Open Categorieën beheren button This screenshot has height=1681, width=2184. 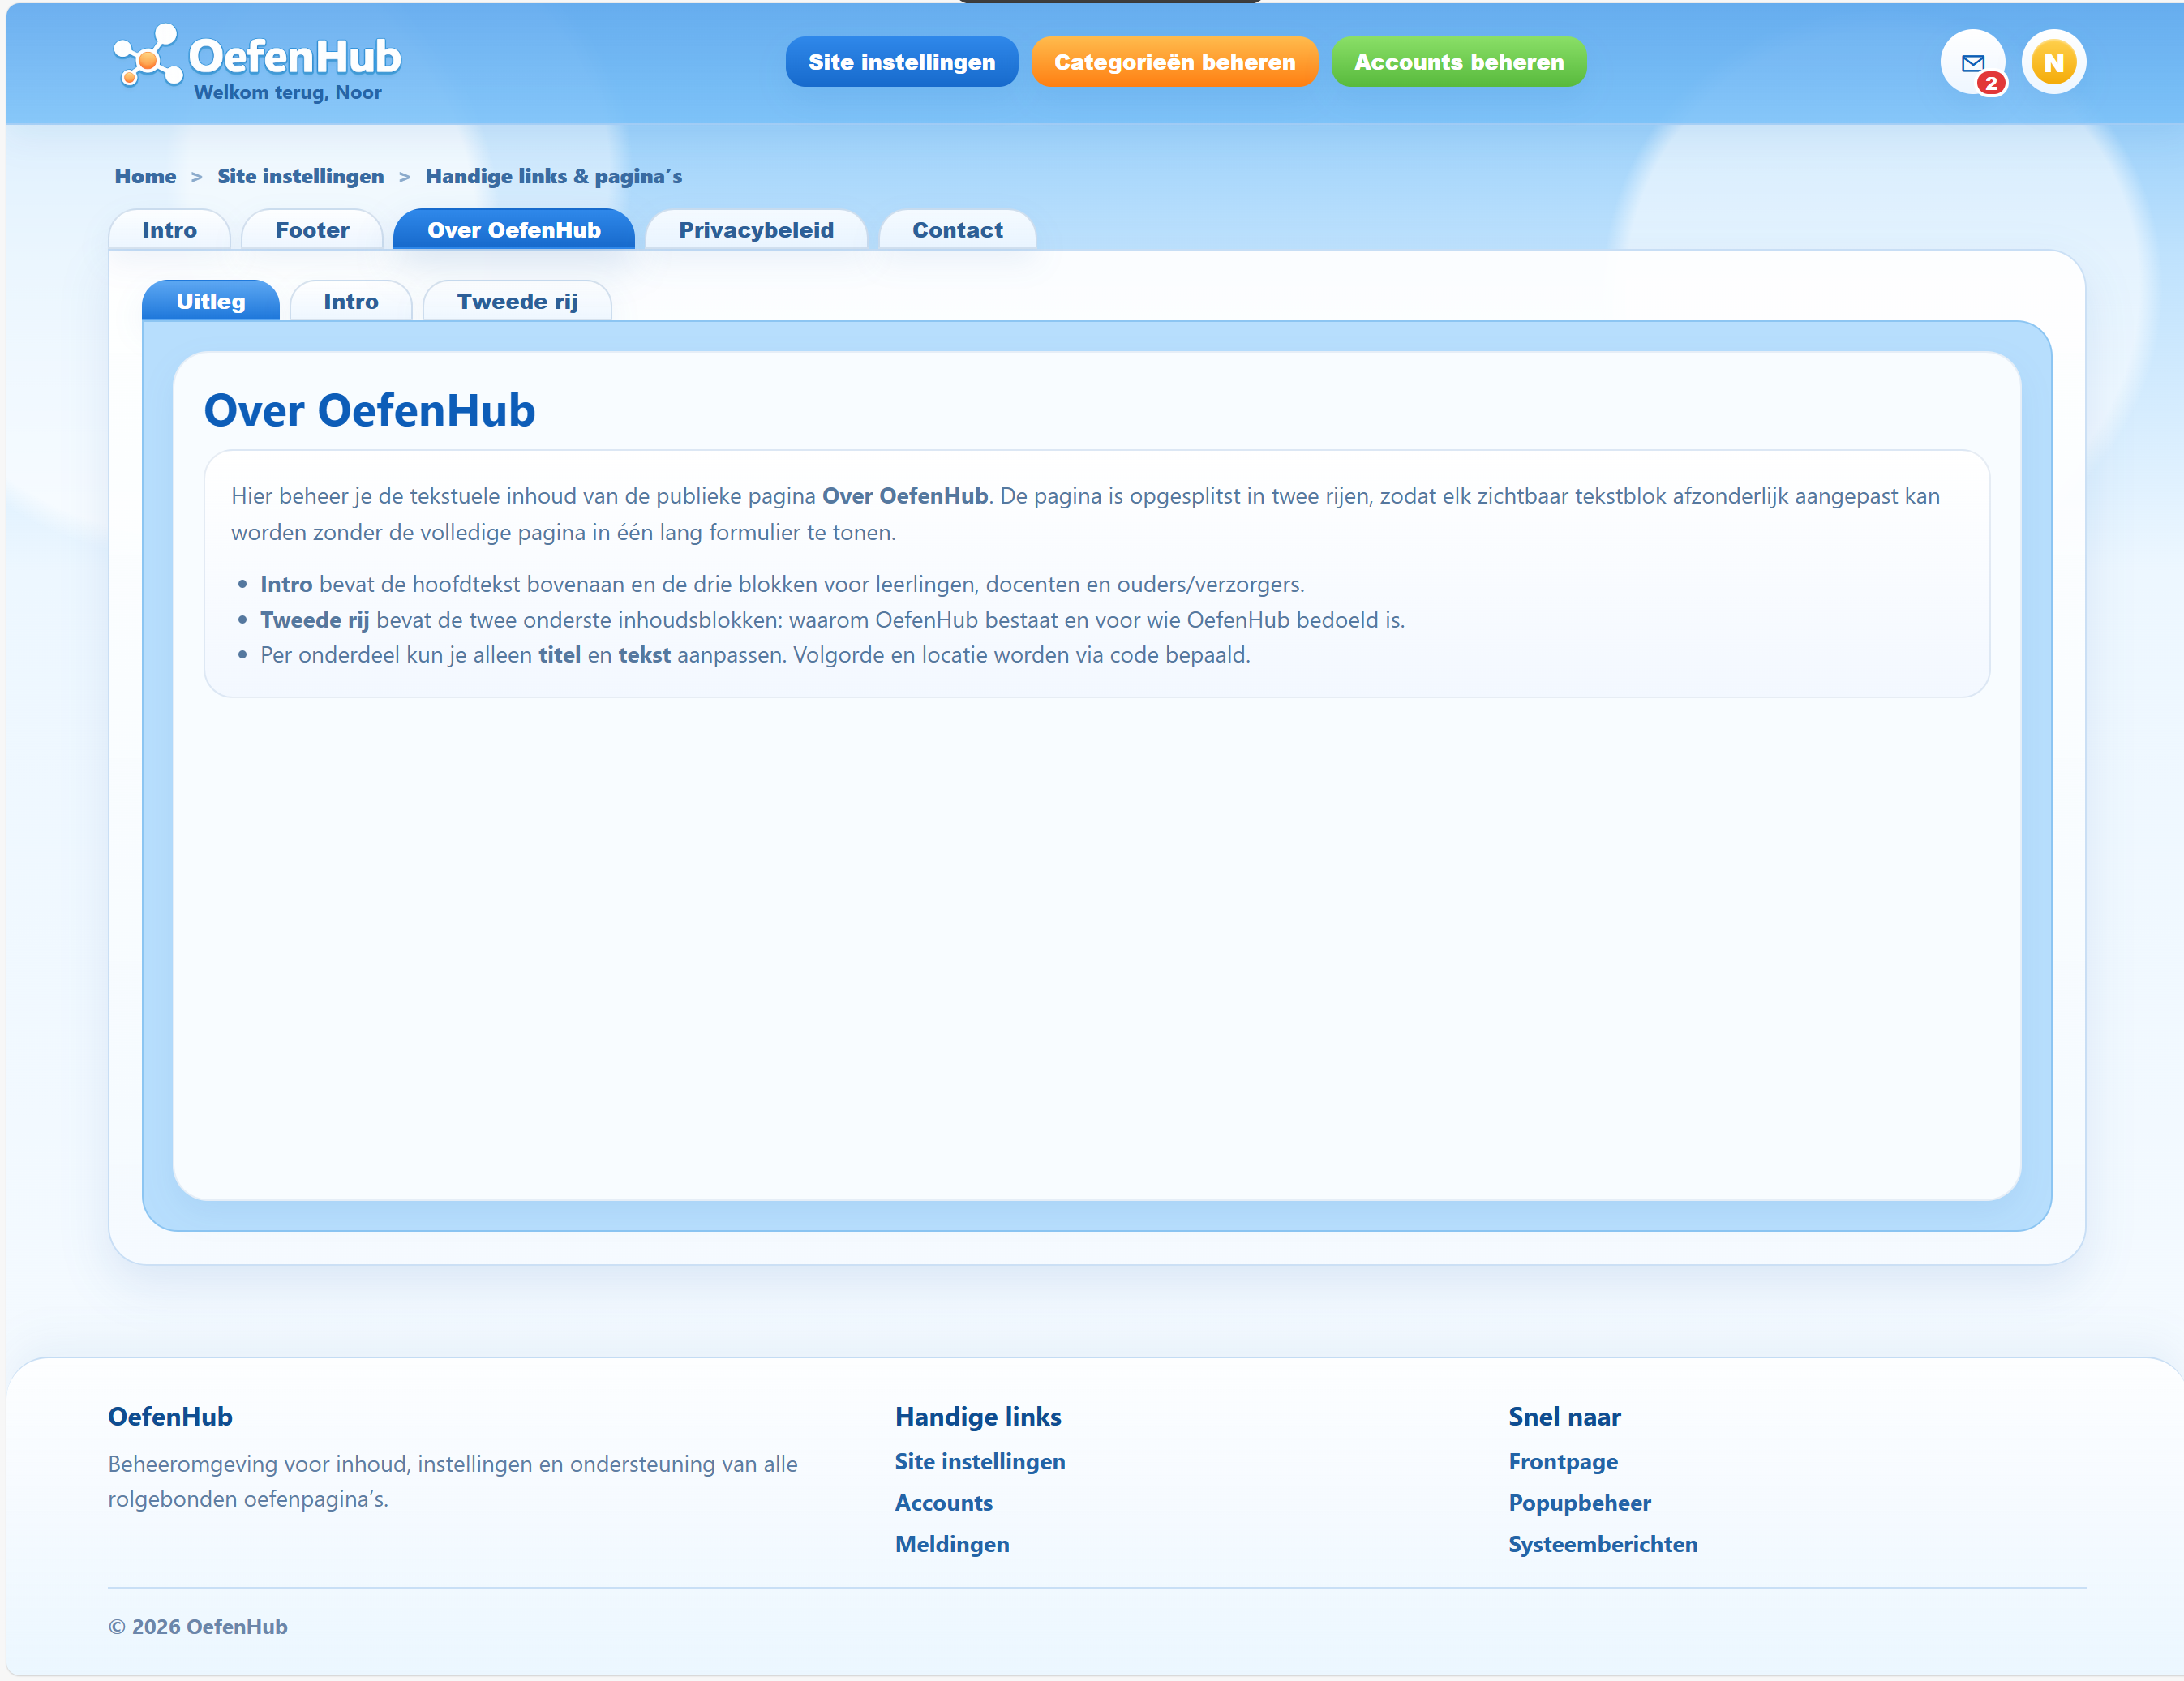(1174, 62)
